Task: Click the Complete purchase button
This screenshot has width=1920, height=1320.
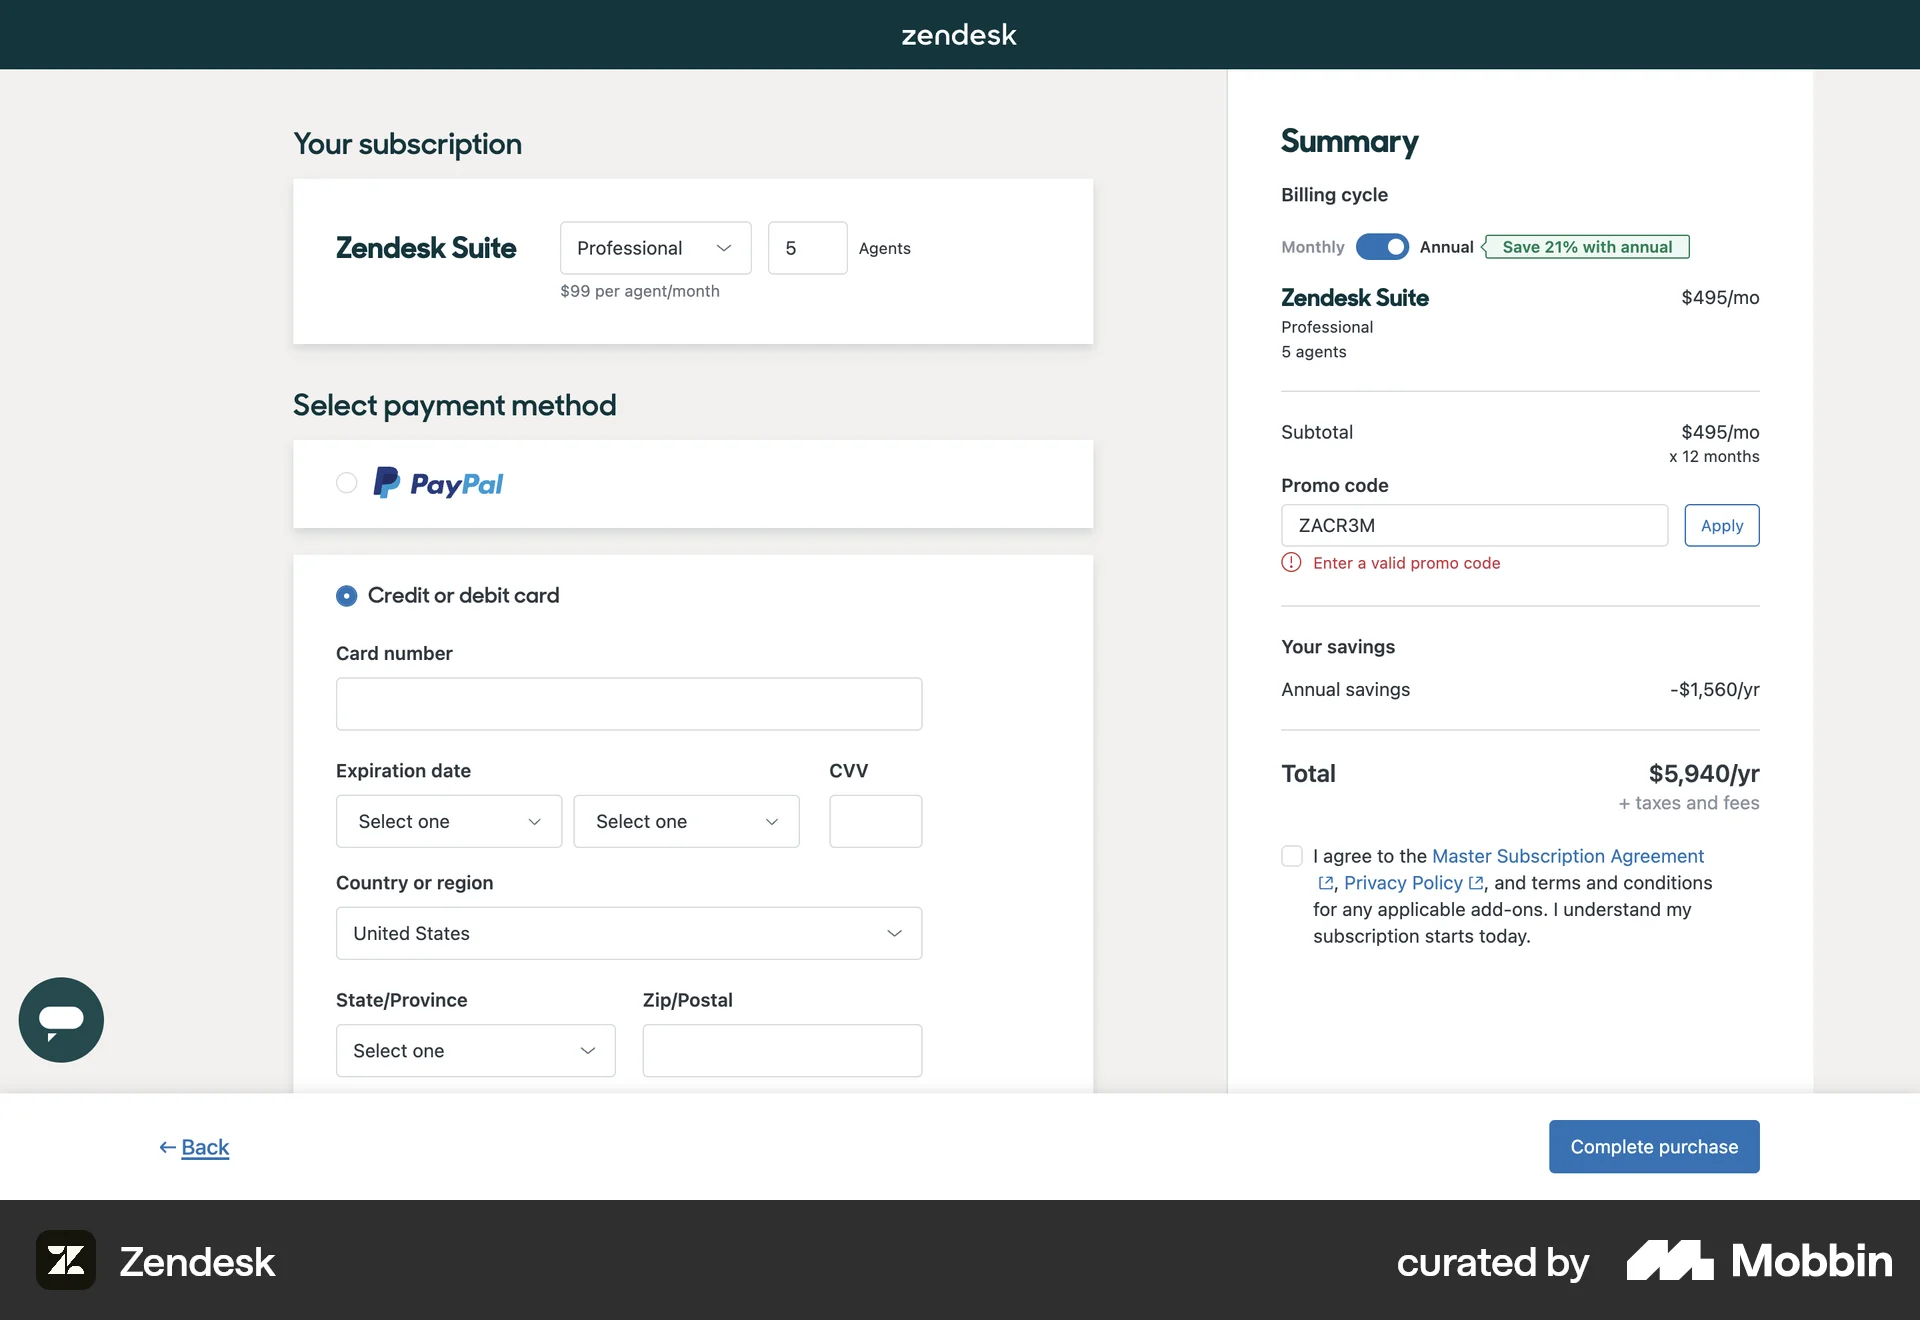Action: [x=1654, y=1147]
